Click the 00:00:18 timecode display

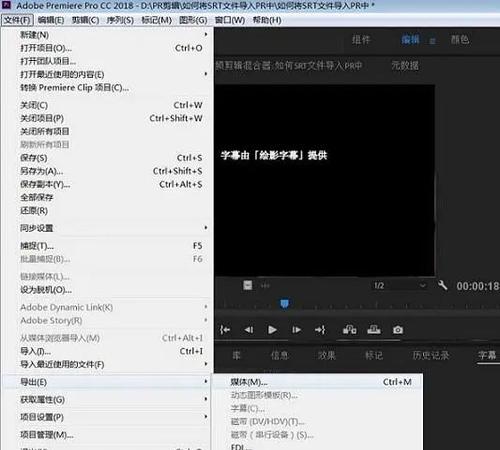(x=478, y=286)
